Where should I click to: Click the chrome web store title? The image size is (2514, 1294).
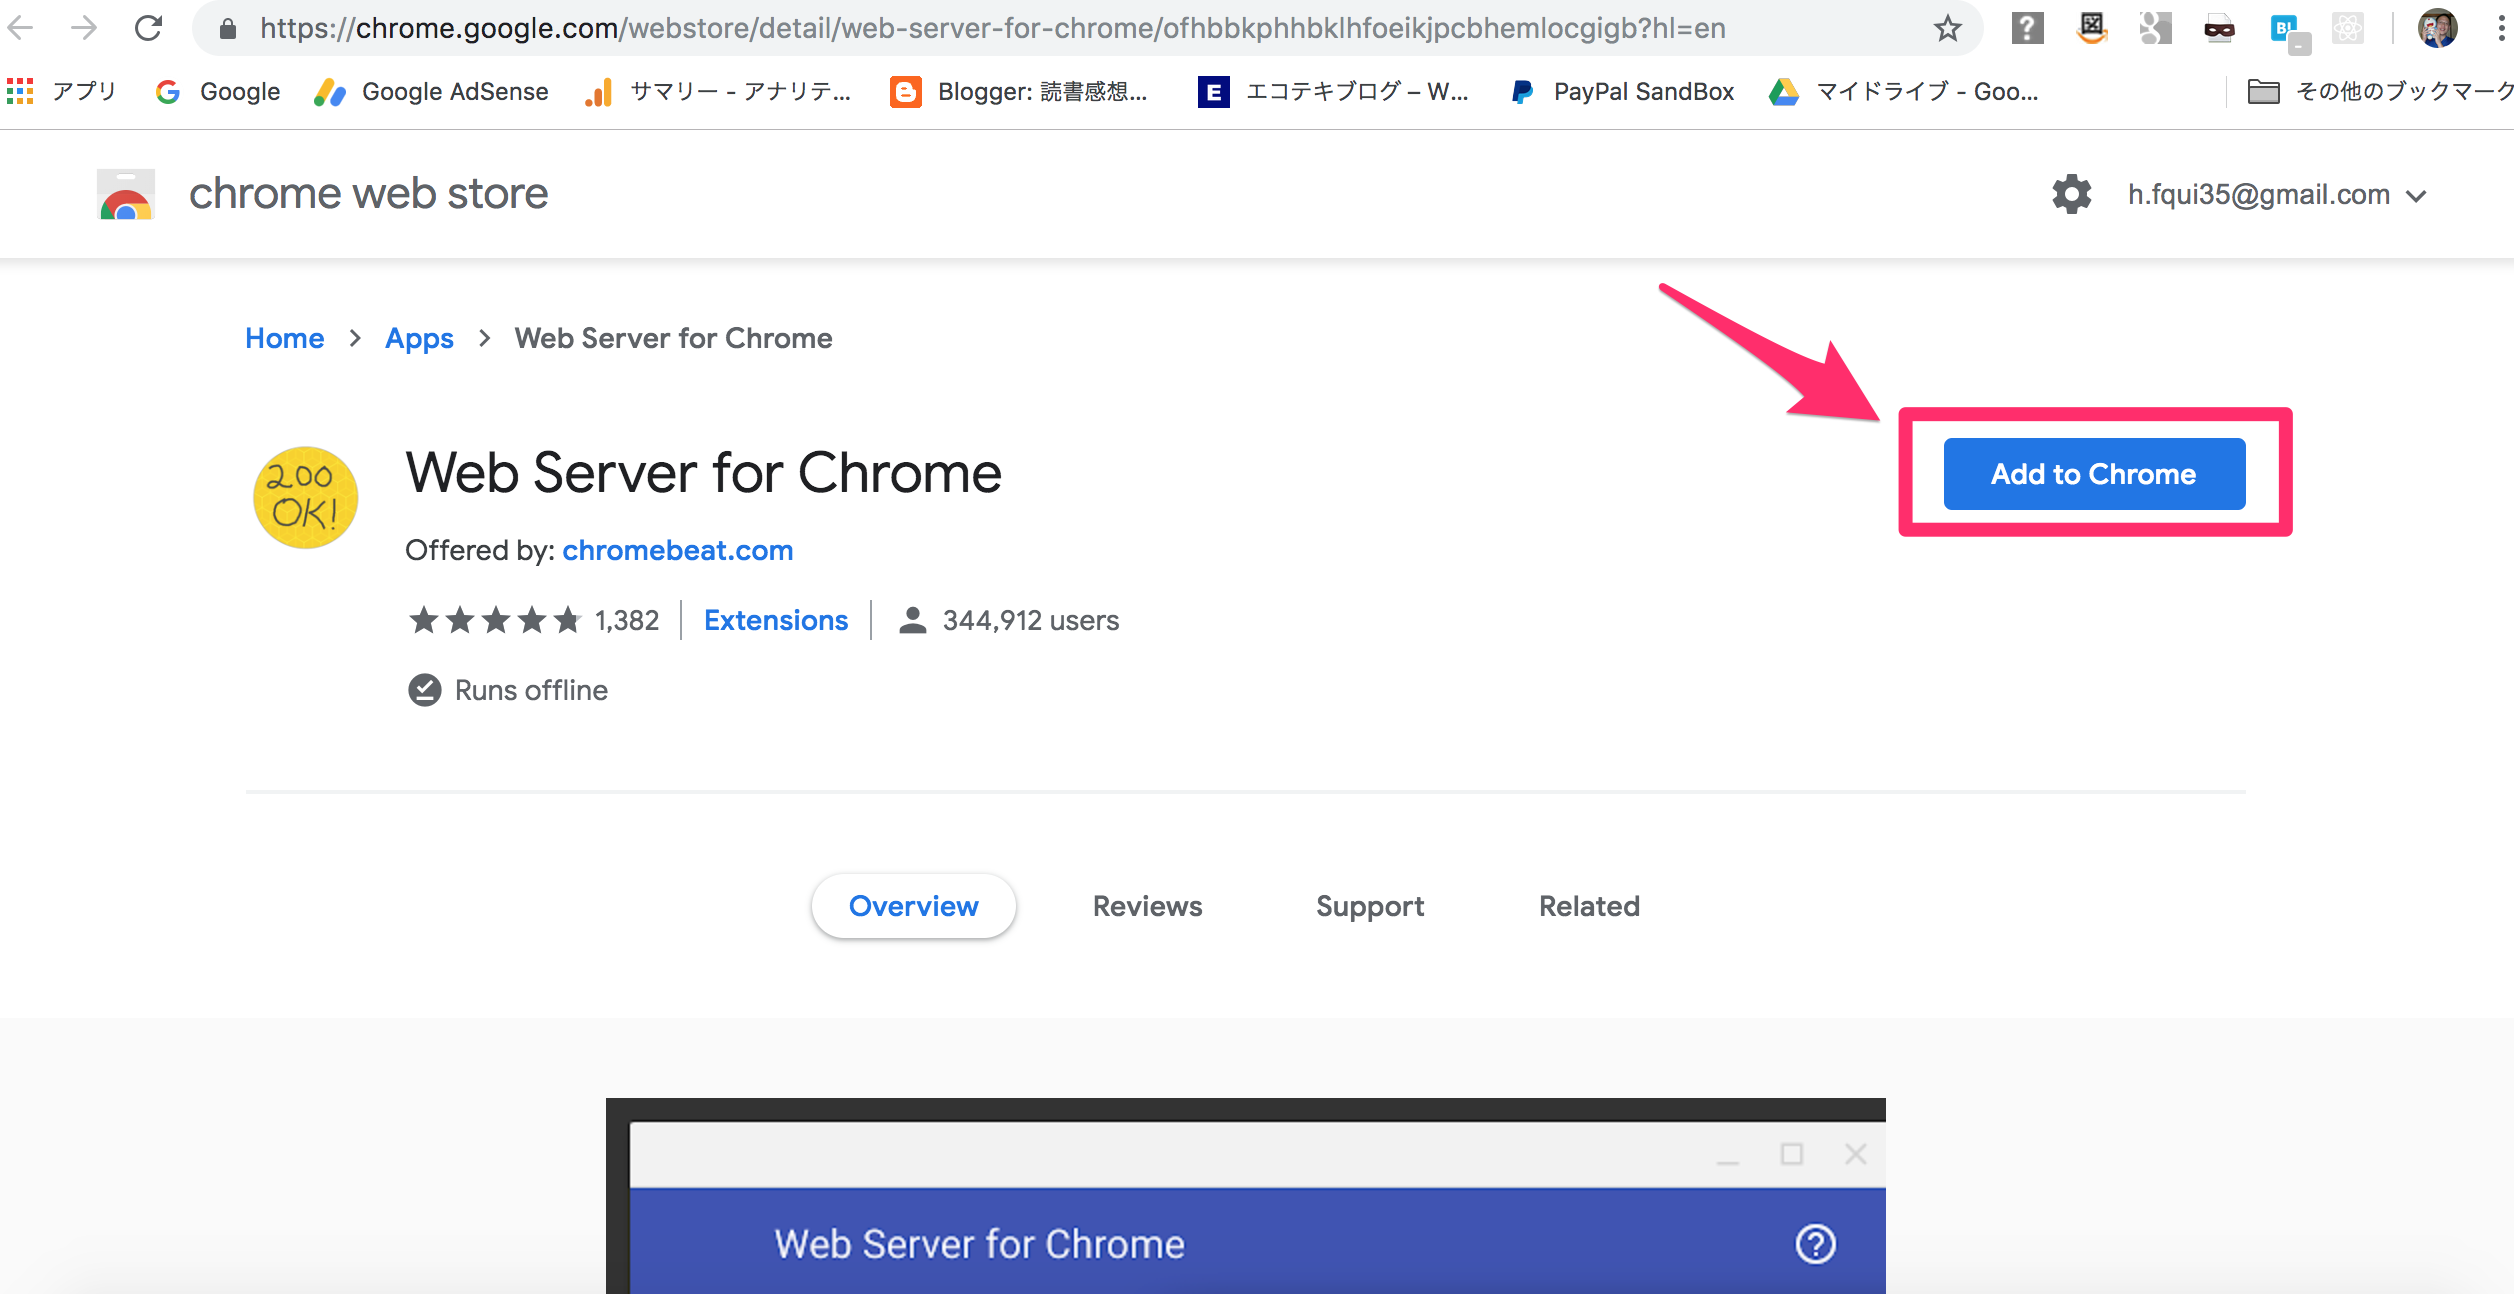[x=369, y=194]
